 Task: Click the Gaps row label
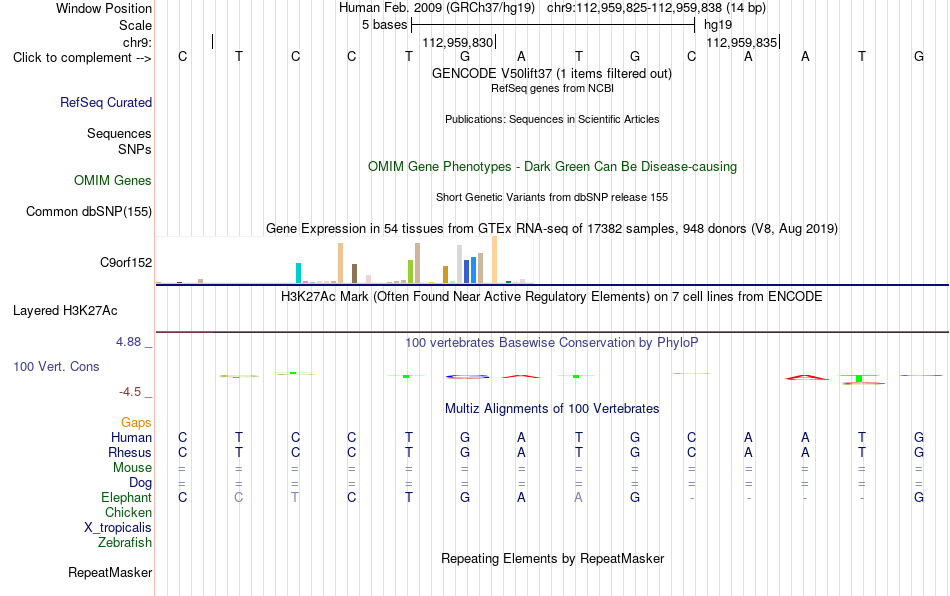click(x=136, y=422)
